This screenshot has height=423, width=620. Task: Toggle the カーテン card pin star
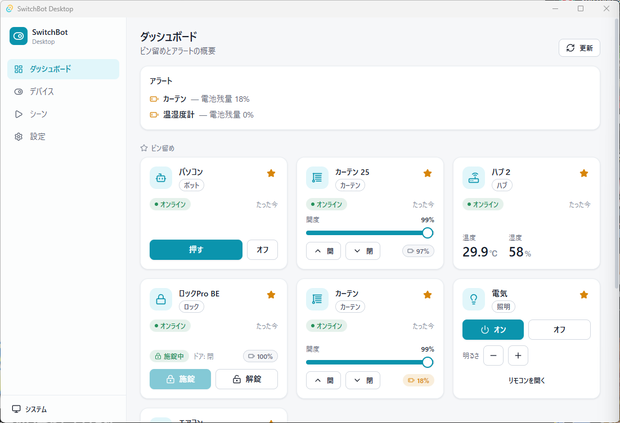(427, 295)
